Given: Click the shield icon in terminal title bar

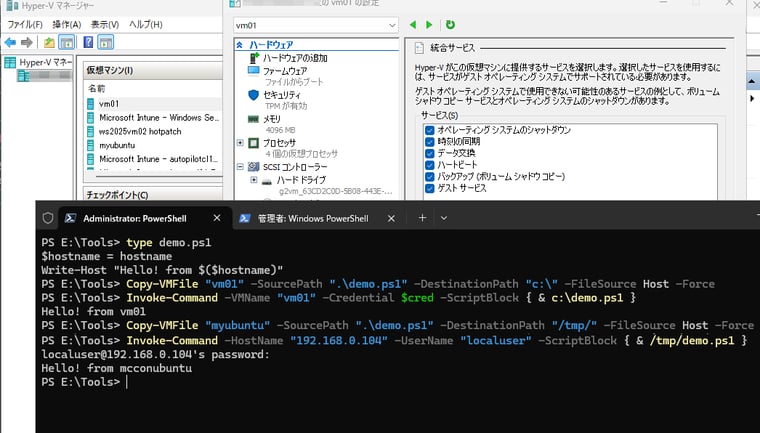Looking at the screenshot, I should (x=48, y=218).
